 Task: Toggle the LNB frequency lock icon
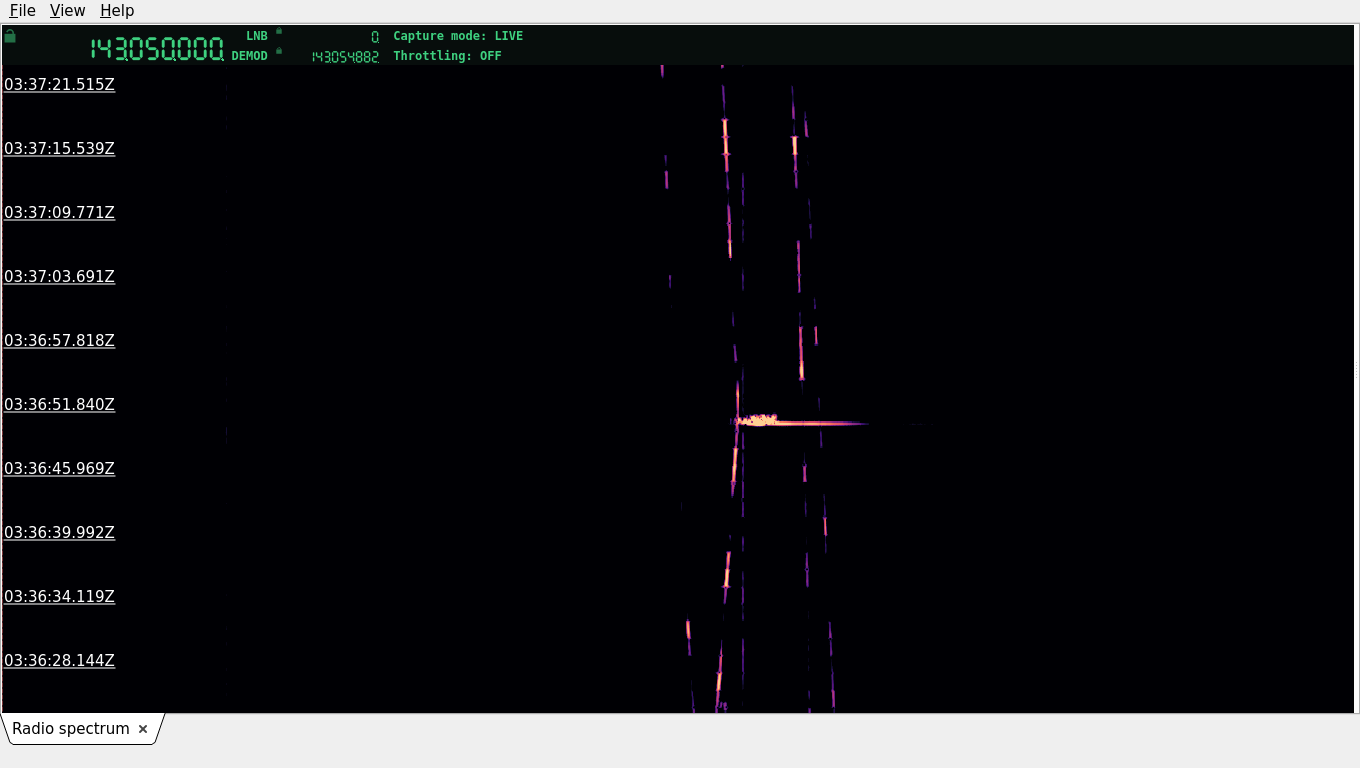tap(279, 31)
